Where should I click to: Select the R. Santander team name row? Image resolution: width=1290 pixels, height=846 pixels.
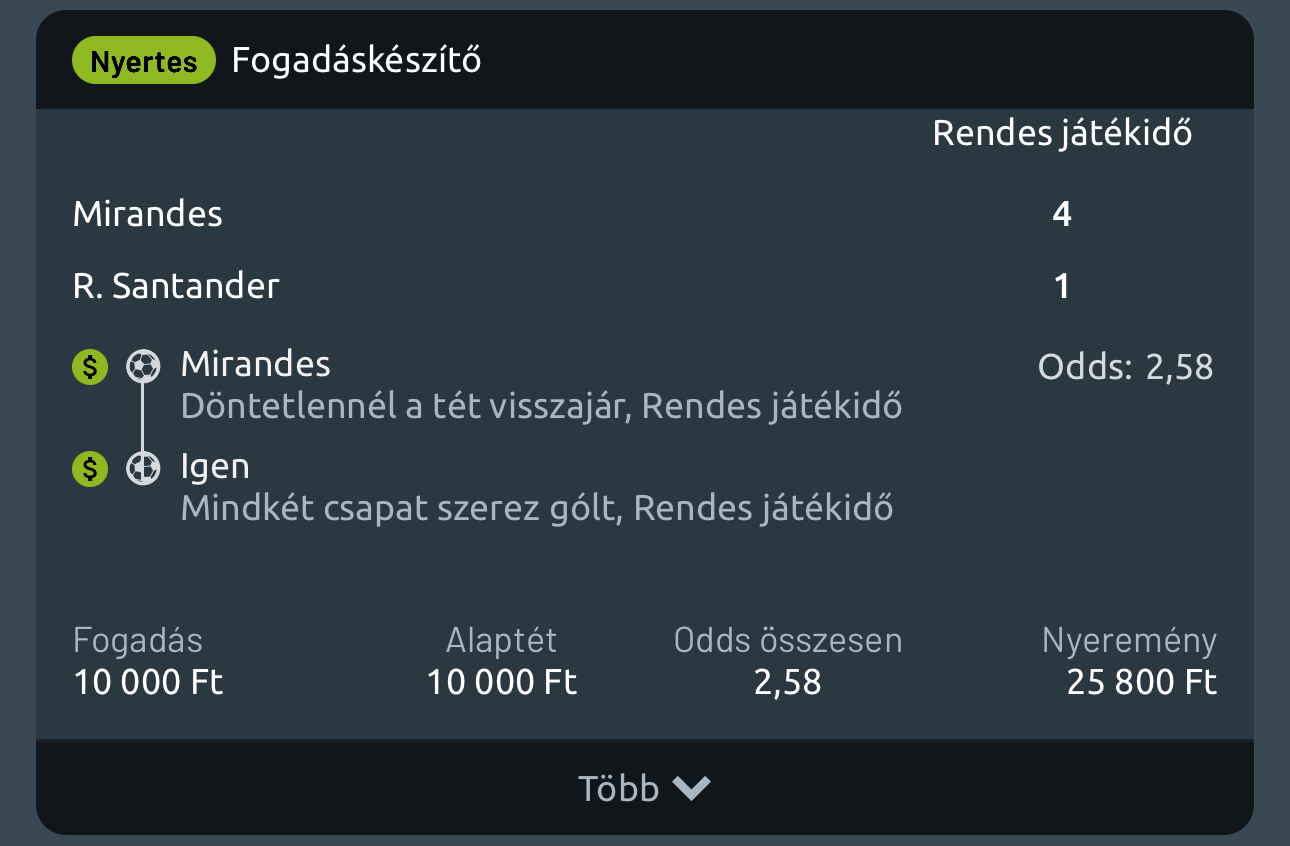point(176,287)
